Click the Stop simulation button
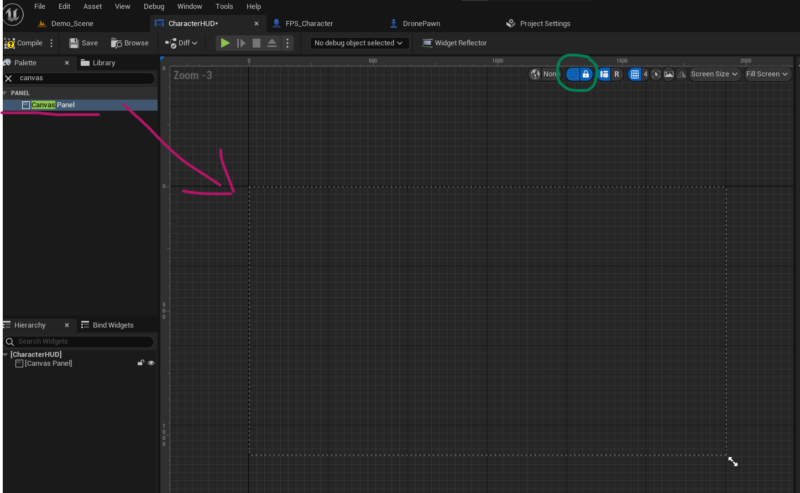The width and height of the screenshot is (800, 493). tap(257, 43)
